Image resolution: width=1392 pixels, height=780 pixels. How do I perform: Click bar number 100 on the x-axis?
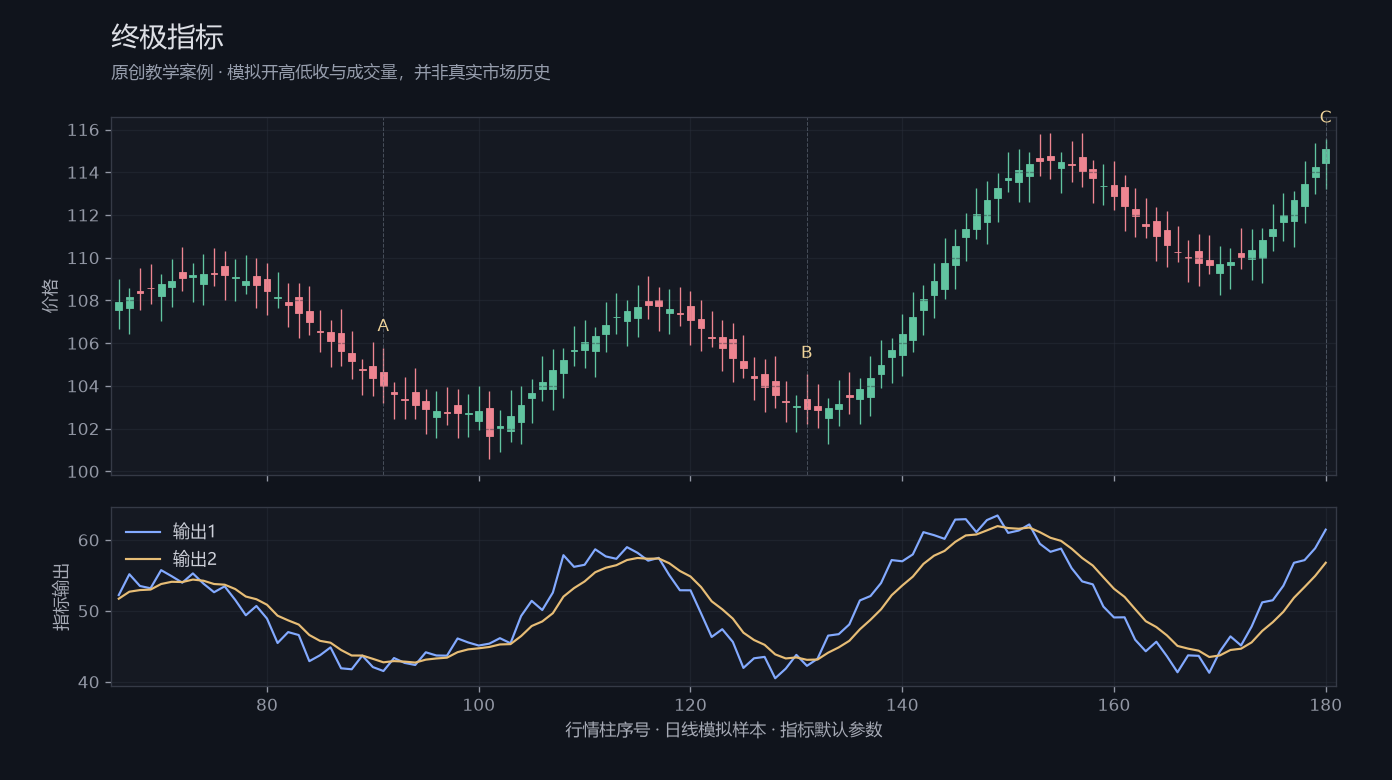tap(479, 704)
